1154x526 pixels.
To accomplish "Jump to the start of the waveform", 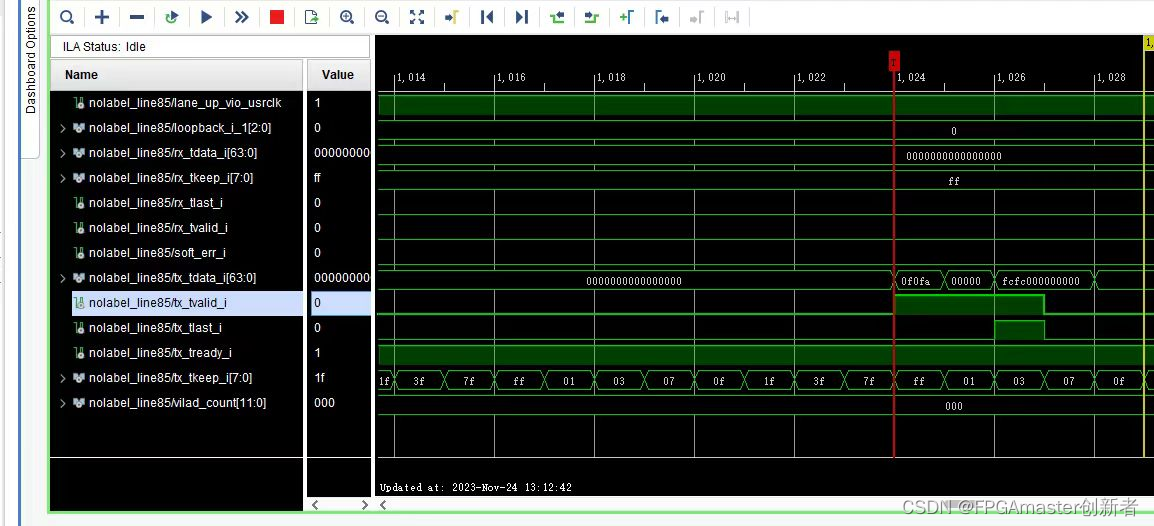I will [486, 17].
